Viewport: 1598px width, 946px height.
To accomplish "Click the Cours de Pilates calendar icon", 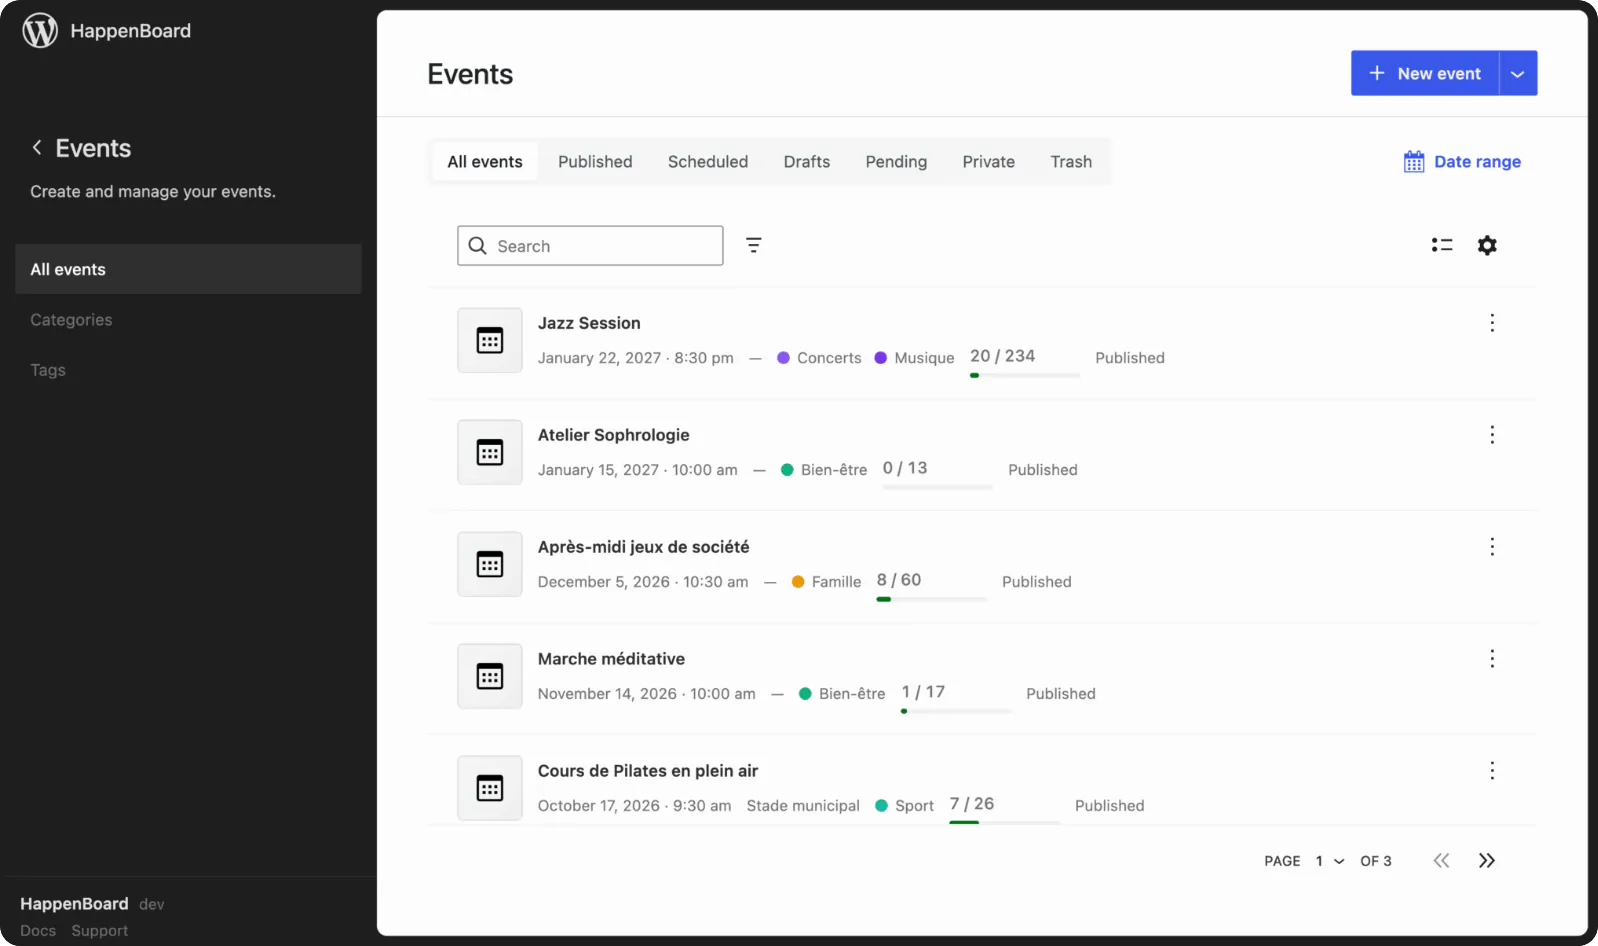I will 490,788.
